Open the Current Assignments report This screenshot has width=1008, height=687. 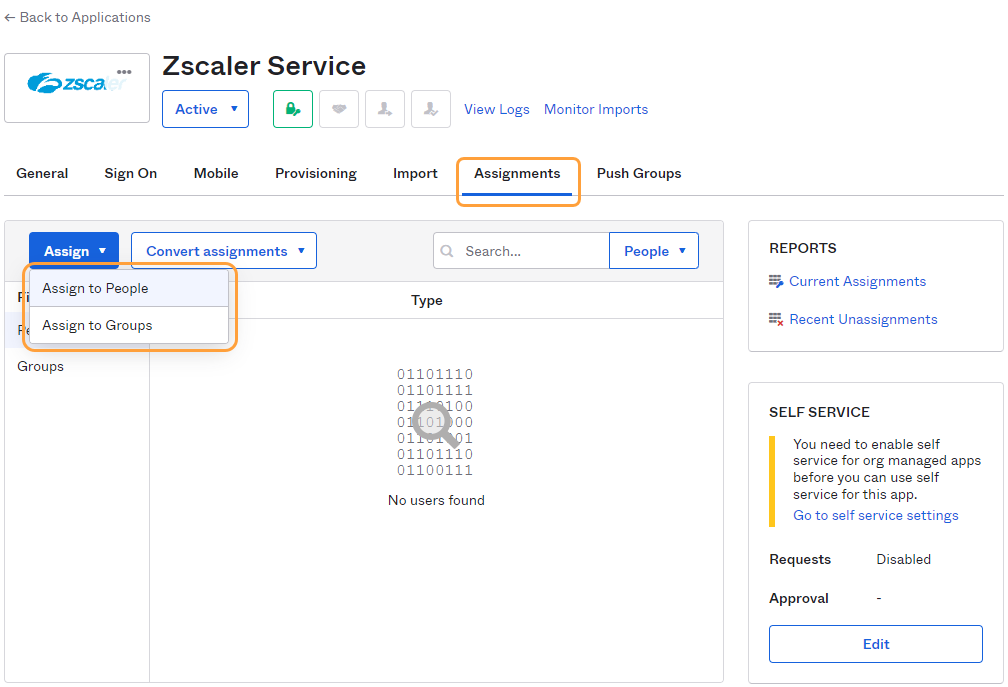(857, 281)
